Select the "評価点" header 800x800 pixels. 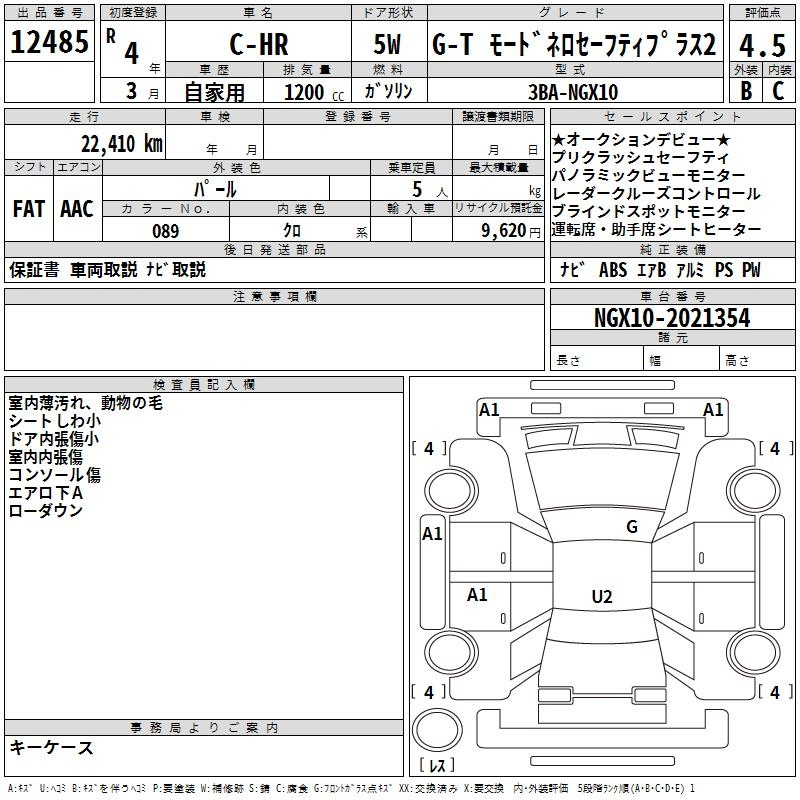763,13
